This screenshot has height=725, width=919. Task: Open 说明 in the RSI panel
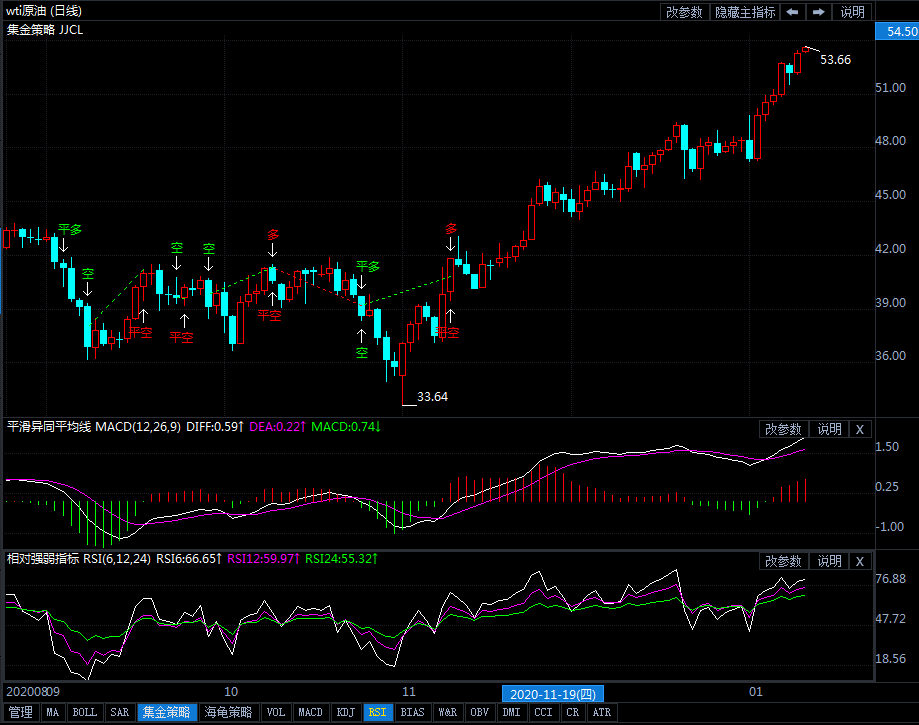(x=829, y=561)
